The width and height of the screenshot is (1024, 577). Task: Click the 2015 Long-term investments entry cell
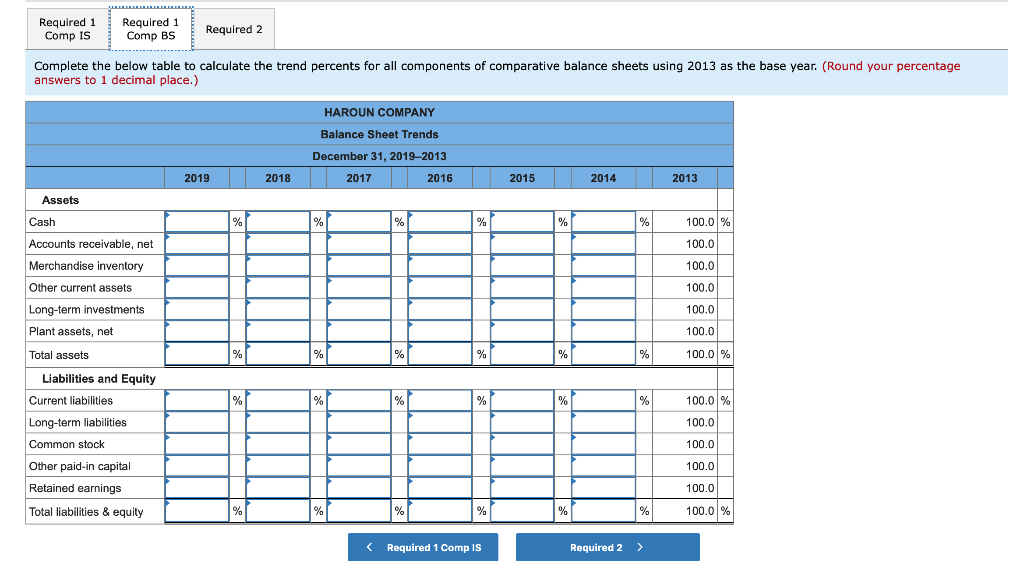click(521, 309)
